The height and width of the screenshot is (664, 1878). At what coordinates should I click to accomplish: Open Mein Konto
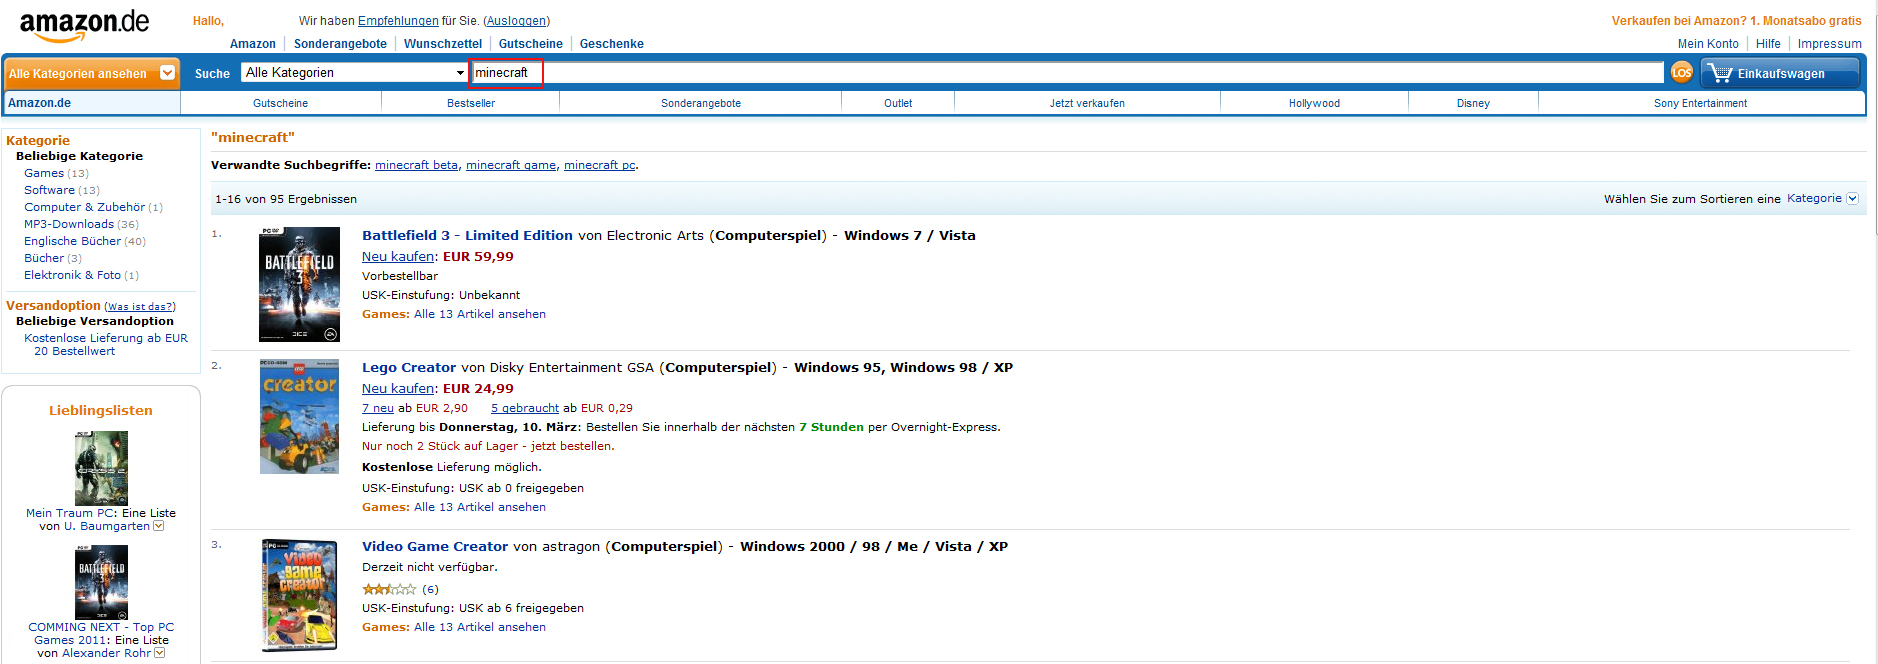[x=1708, y=44]
